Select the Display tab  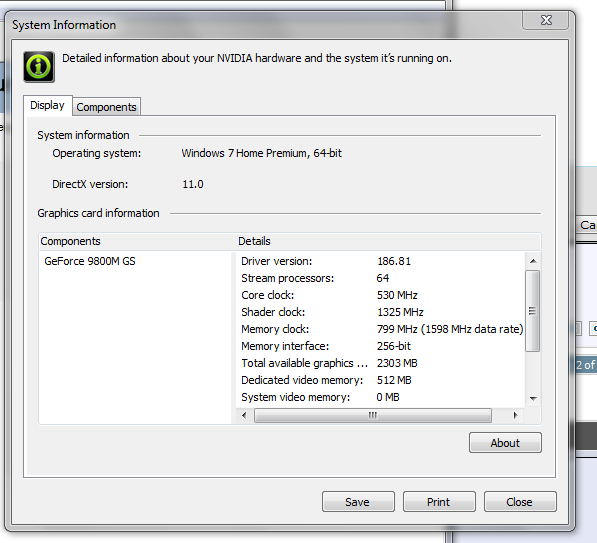[x=48, y=105]
